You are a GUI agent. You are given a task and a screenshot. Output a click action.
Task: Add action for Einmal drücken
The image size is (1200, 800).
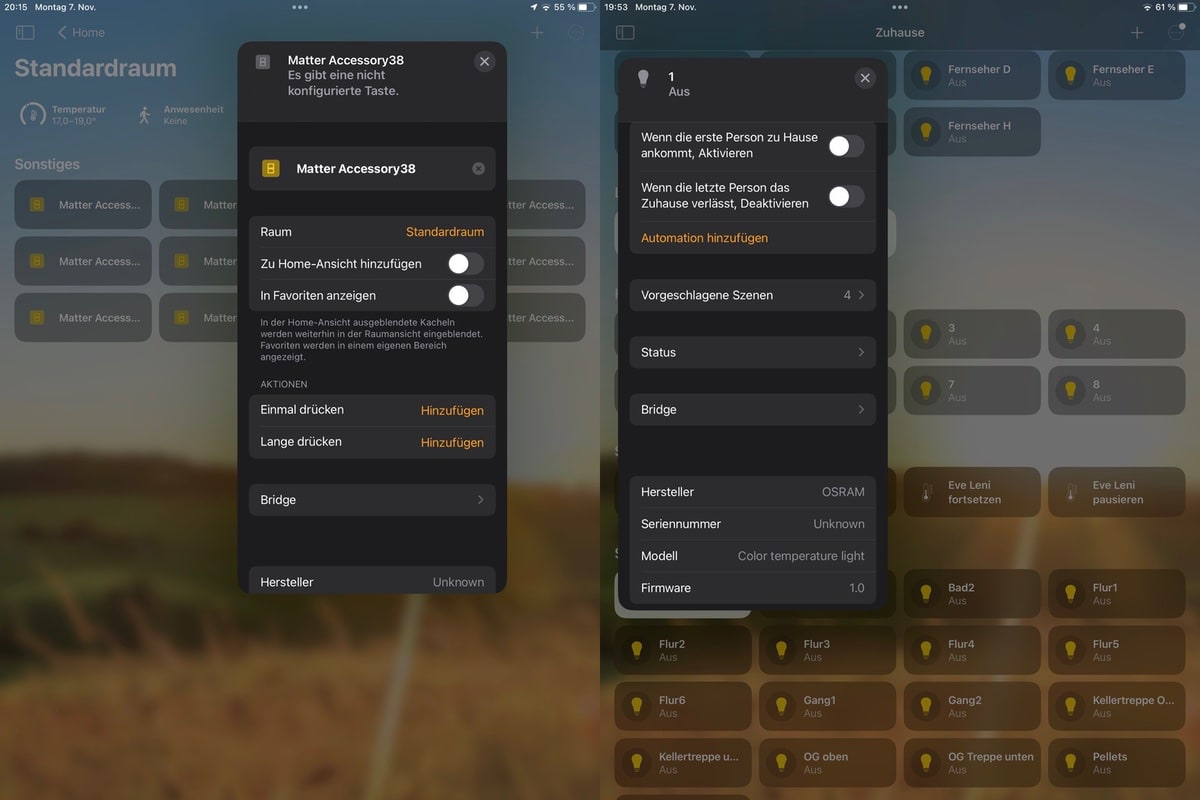point(452,410)
